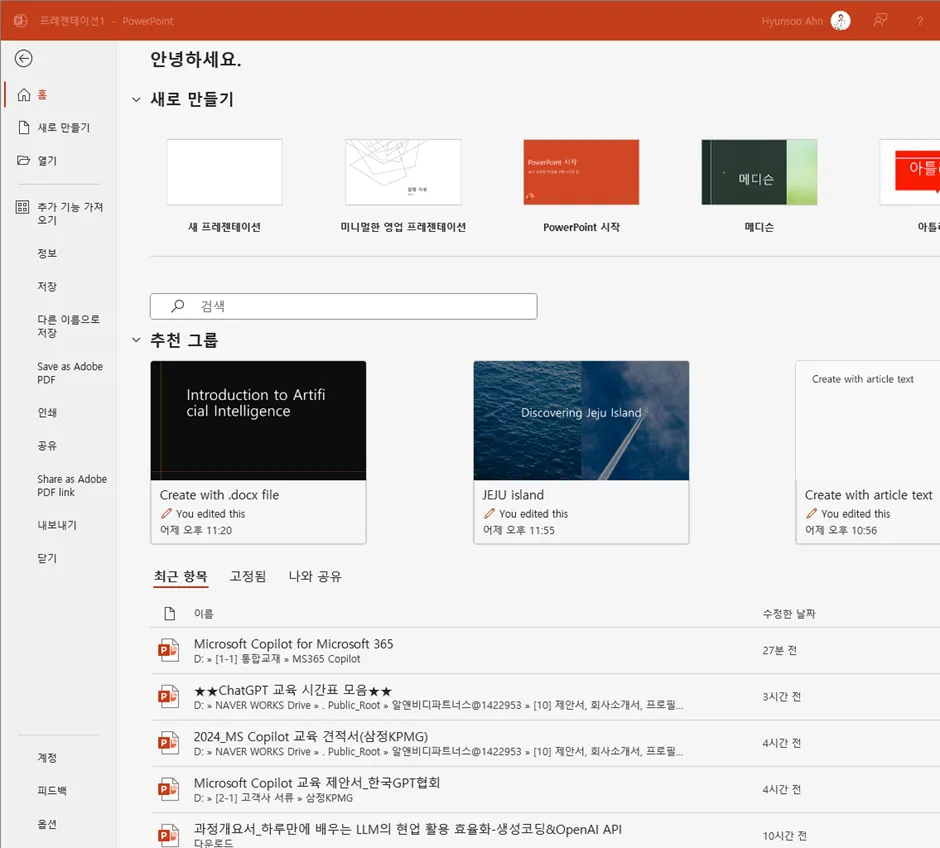Sort by the 수정한 날짜 column header
The image size is (940, 848).
pyautogui.click(x=789, y=614)
